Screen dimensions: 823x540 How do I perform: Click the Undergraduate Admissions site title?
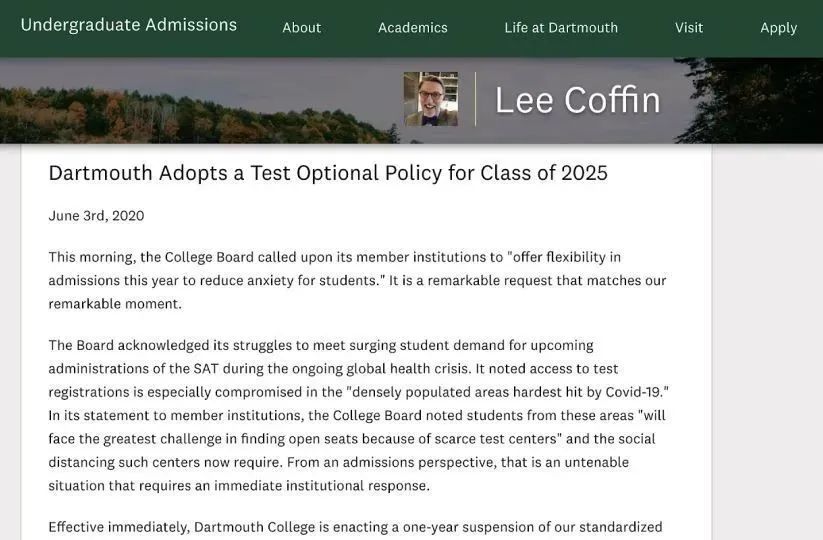pyautogui.click(x=129, y=25)
